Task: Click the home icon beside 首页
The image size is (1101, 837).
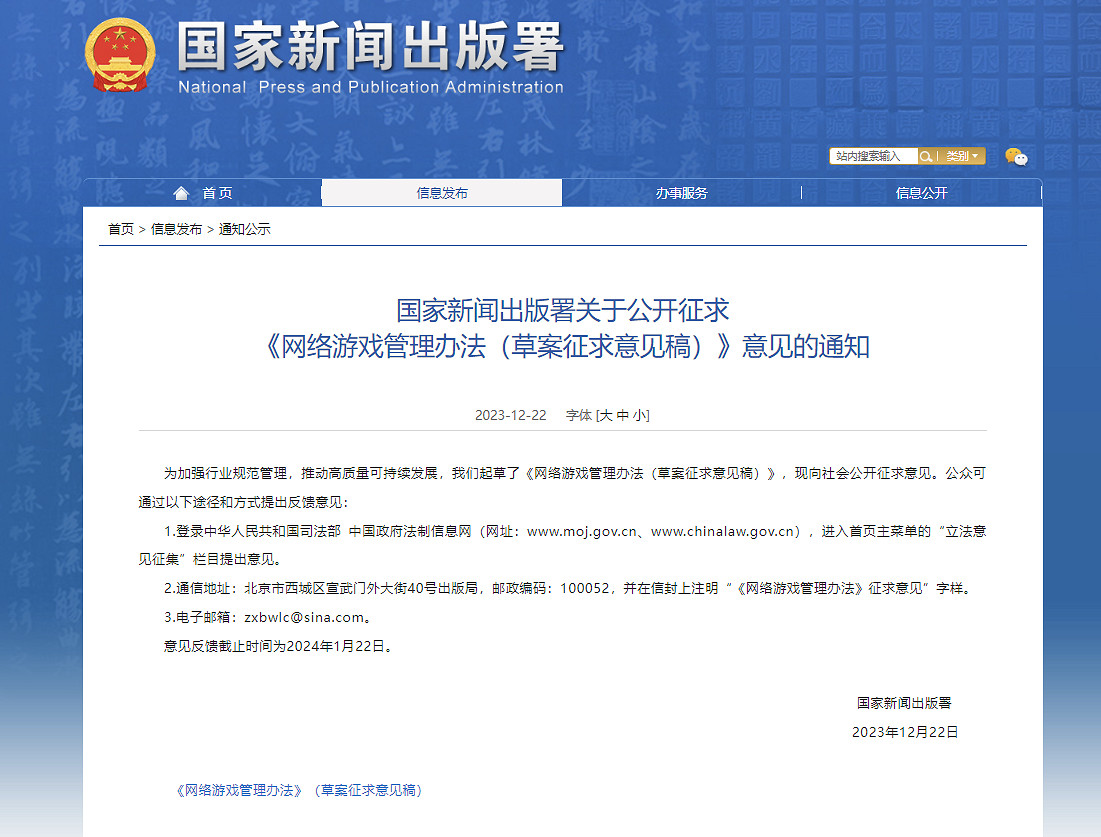Action: [x=180, y=193]
